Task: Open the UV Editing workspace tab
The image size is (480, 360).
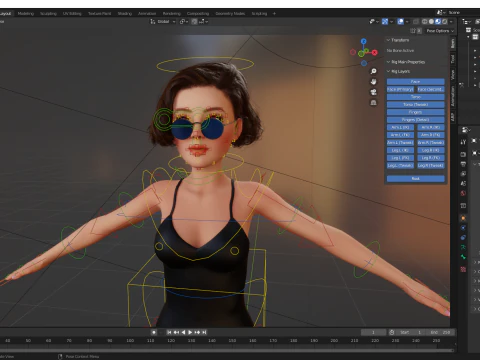Action: coord(72,14)
